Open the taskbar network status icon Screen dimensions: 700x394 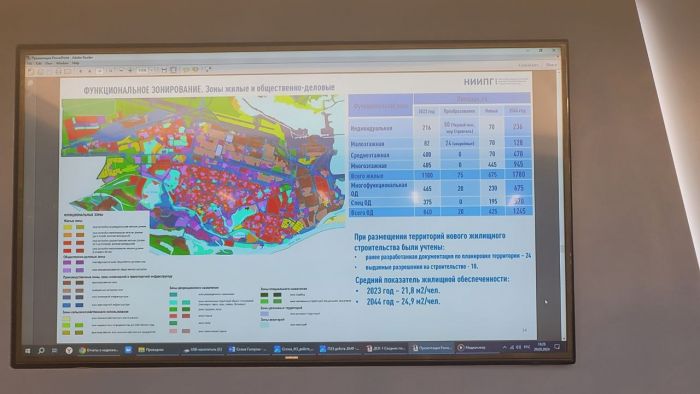click(x=512, y=347)
